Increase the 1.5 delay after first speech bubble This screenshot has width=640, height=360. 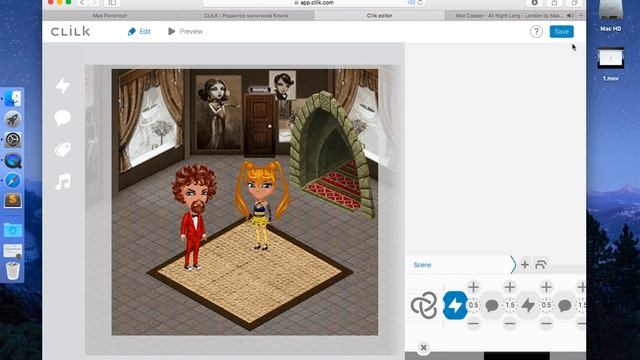[510, 287]
